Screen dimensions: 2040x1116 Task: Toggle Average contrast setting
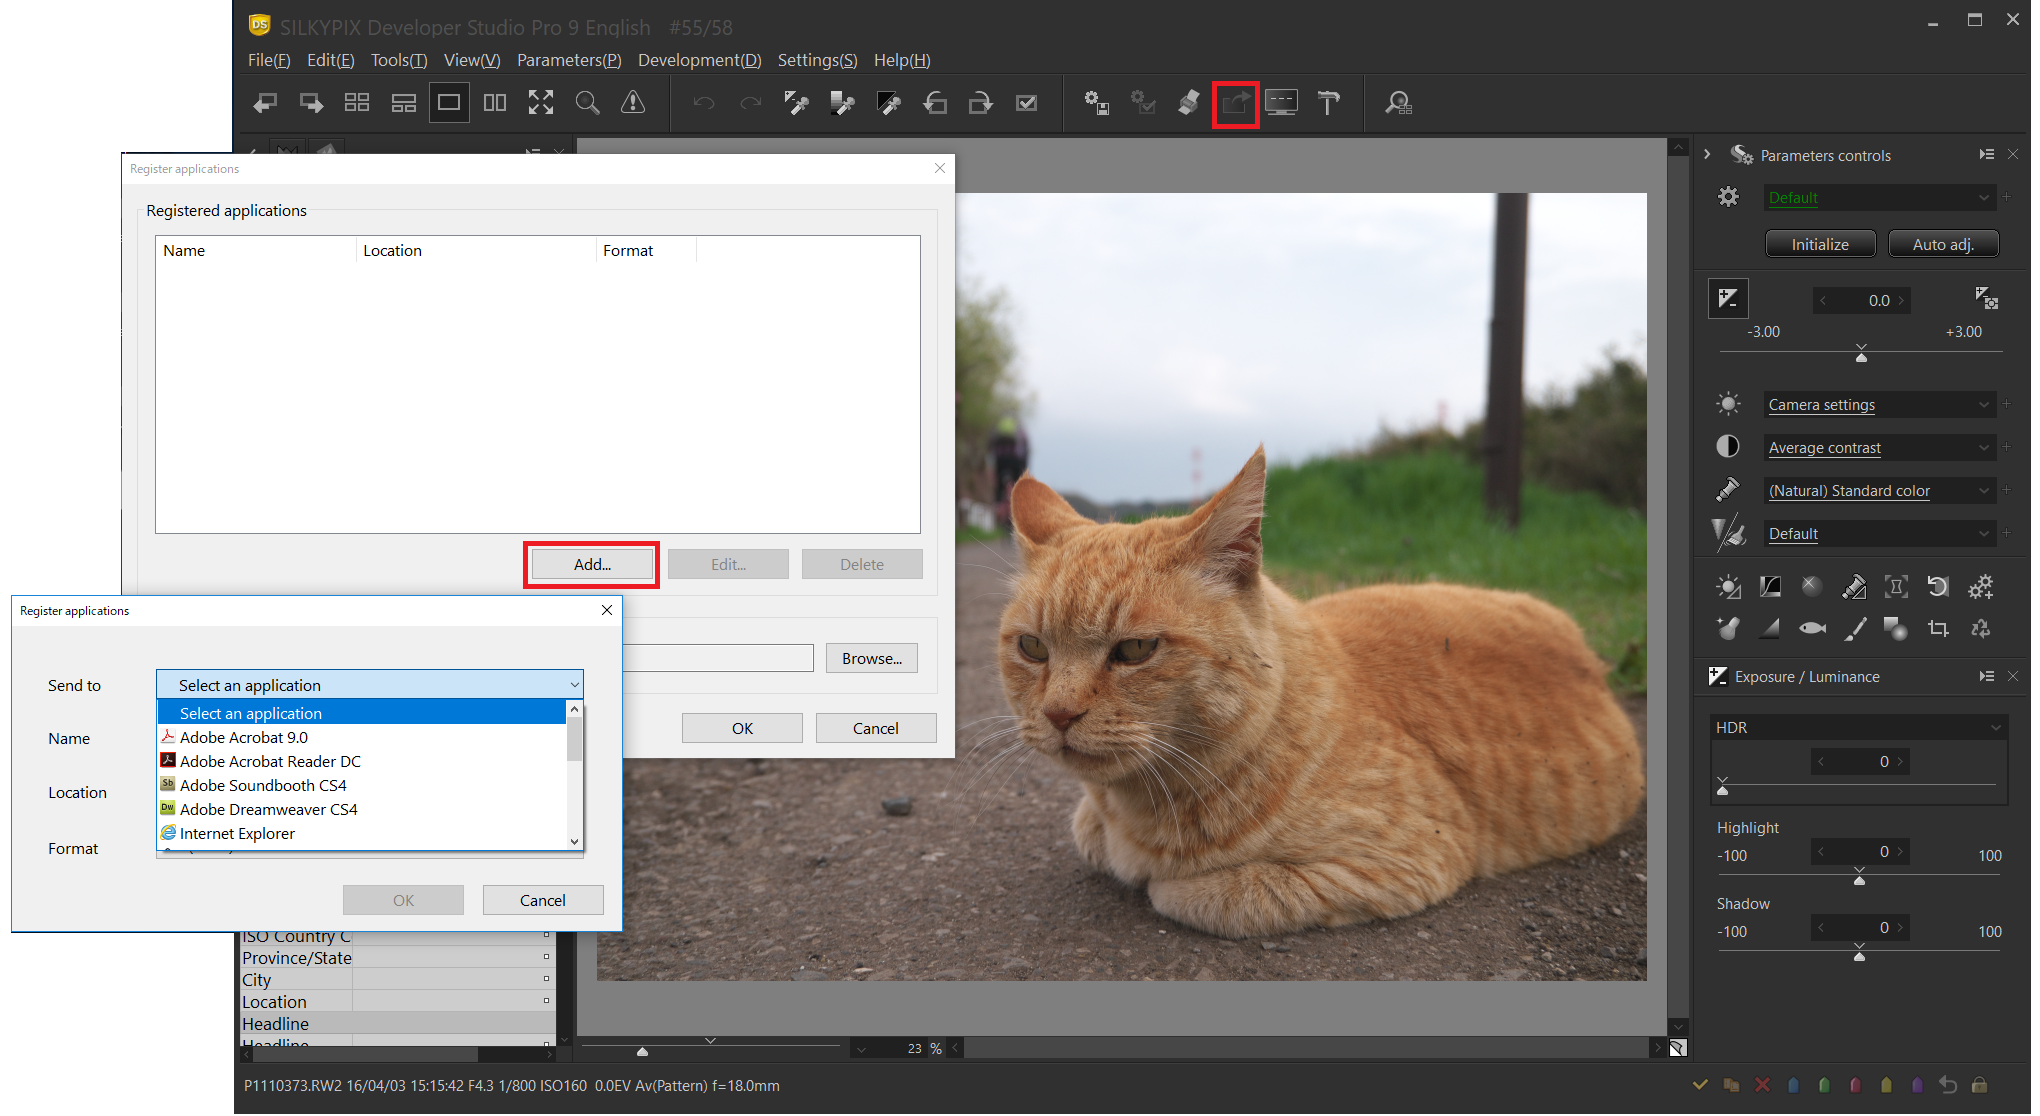click(x=1728, y=447)
